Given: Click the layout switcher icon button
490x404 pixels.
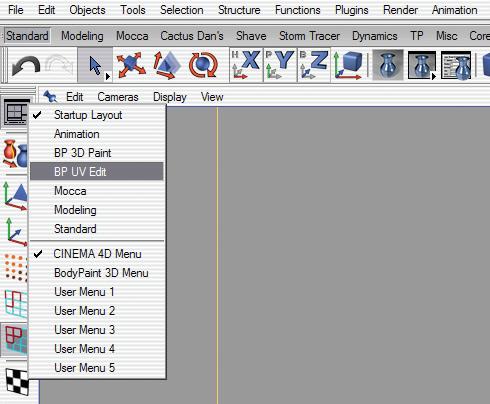Looking at the screenshot, I should click(16, 113).
